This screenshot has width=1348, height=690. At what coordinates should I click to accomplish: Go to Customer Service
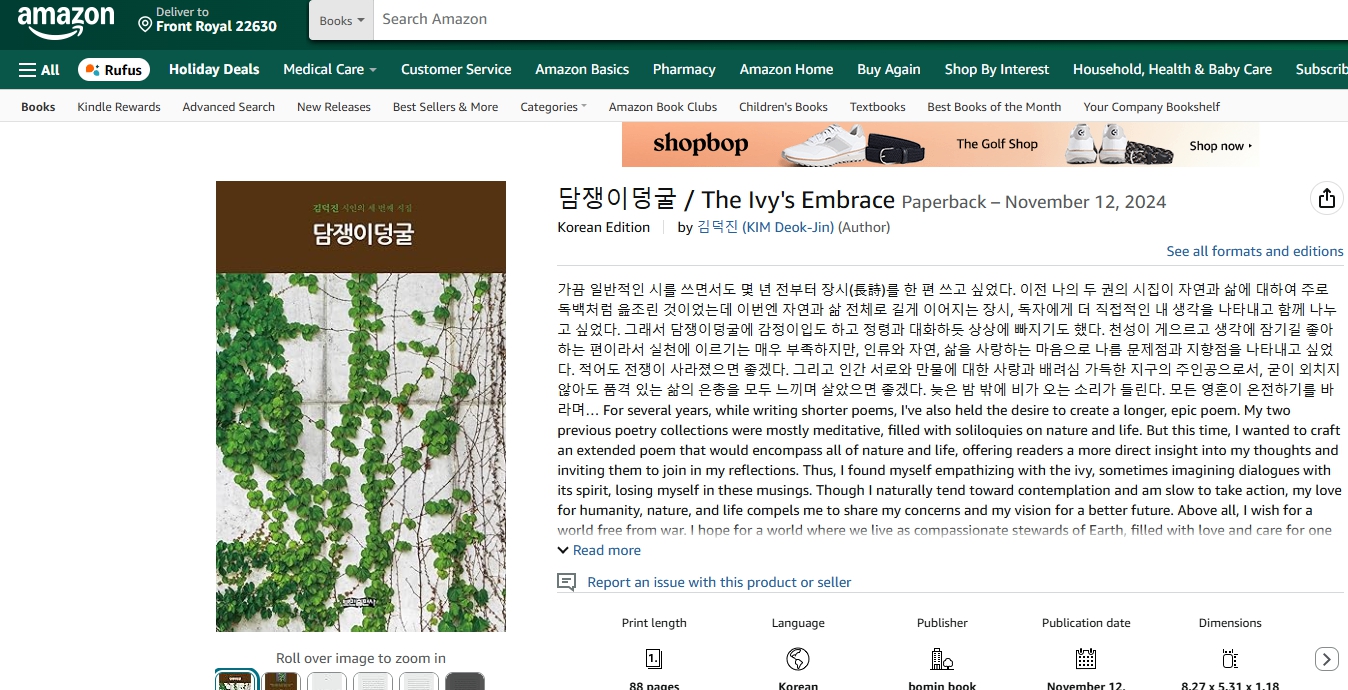(456, 69)
